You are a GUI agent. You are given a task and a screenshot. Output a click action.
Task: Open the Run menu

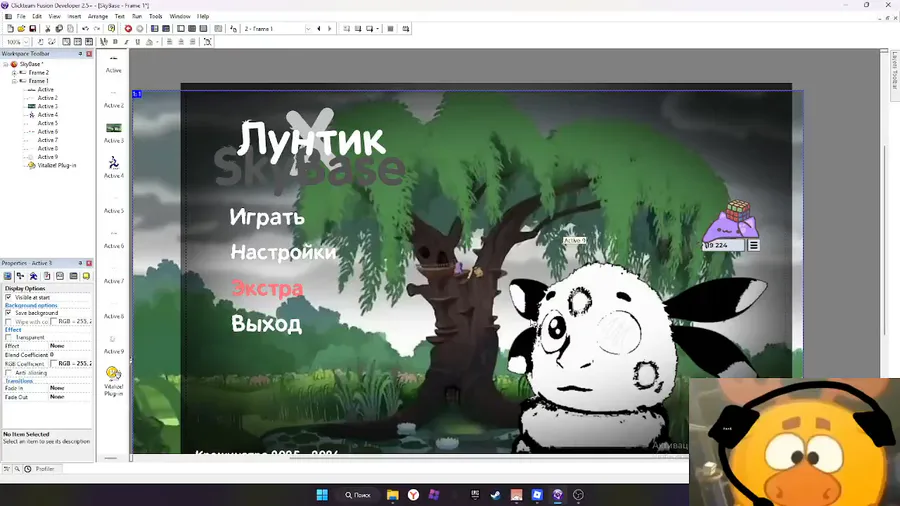137,17
